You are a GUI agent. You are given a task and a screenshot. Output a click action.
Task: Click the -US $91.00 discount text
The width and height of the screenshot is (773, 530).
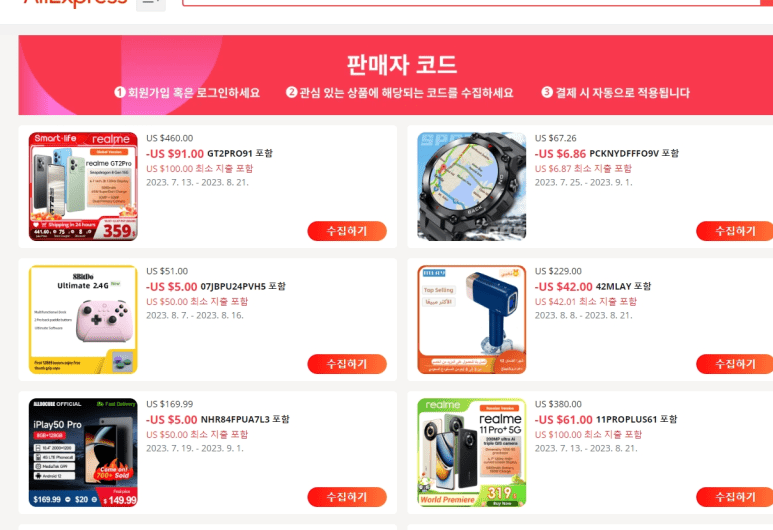175,154
